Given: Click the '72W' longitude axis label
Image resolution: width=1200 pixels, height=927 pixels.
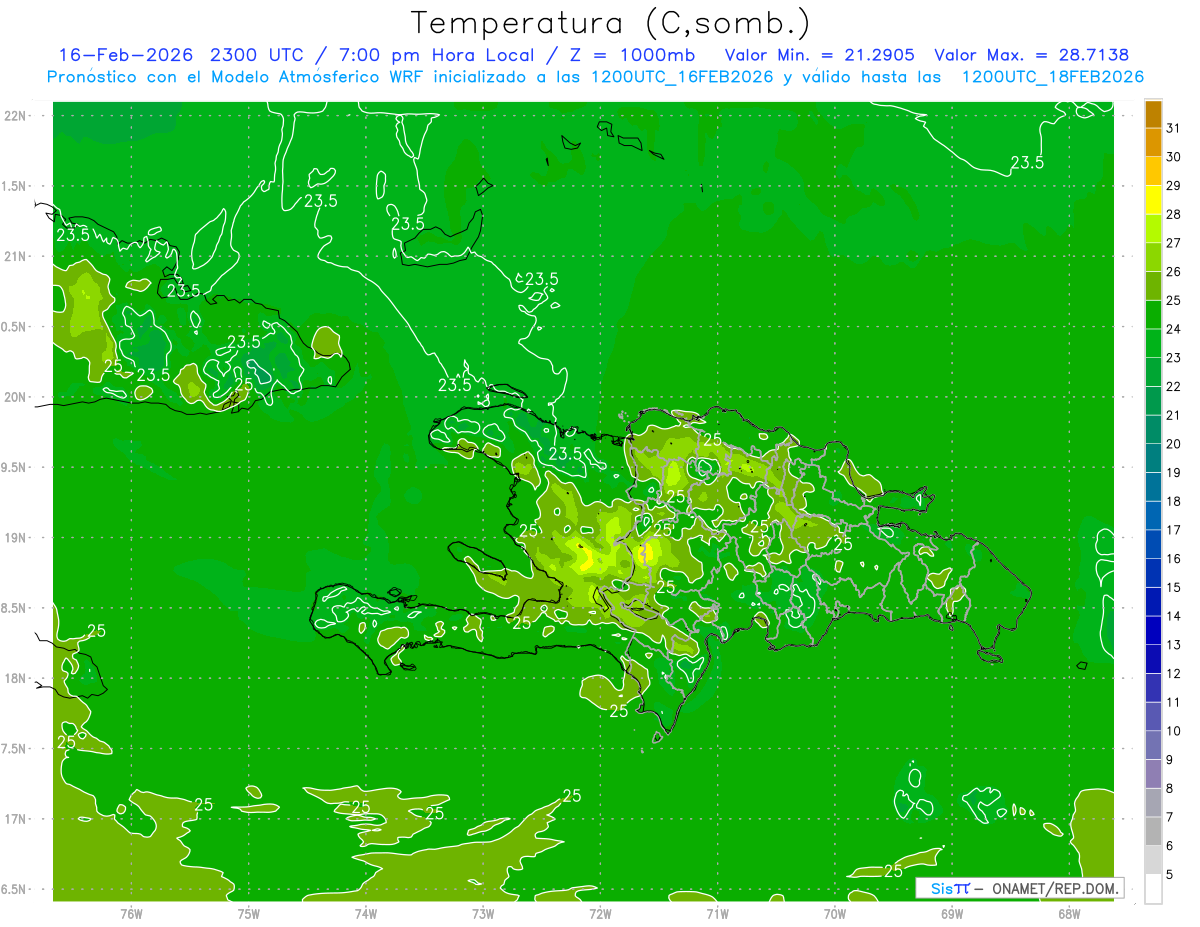Looking at the screenshot, I should (x=600, y=914).
